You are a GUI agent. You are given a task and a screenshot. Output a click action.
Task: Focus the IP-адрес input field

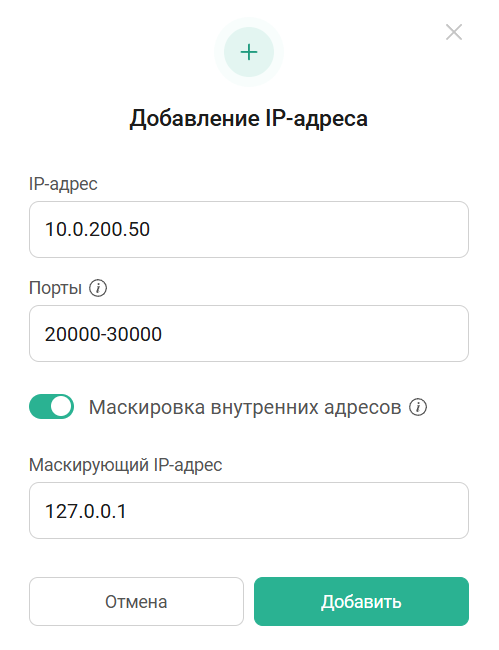[x=249, y=230]
